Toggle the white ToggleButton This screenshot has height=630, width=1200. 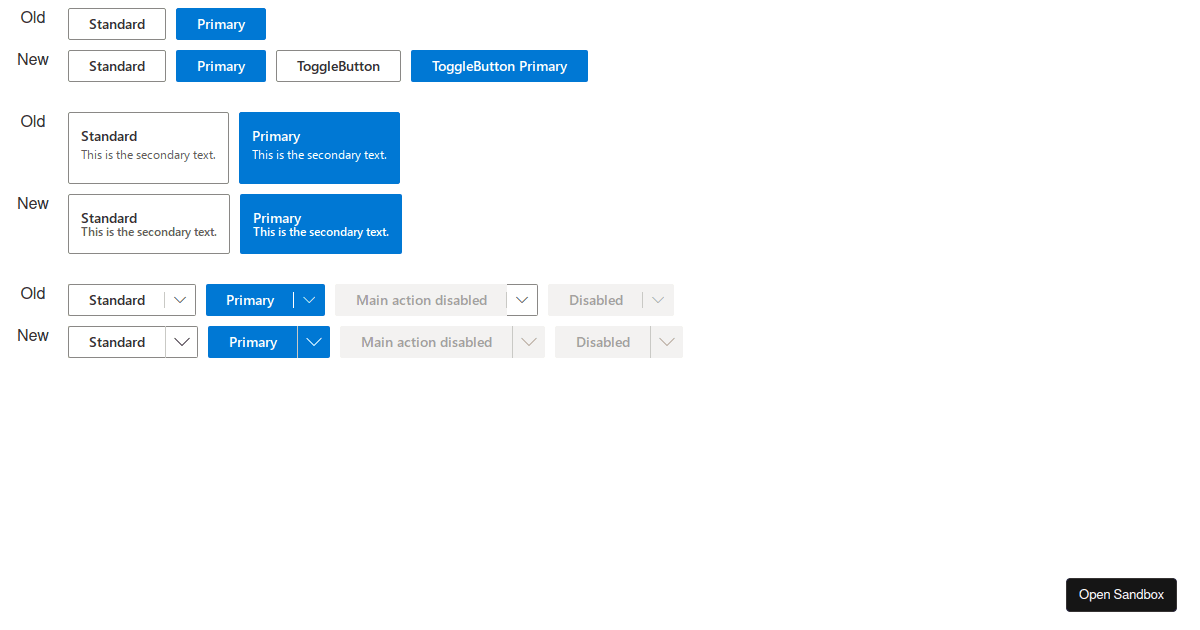pos(338,66)
